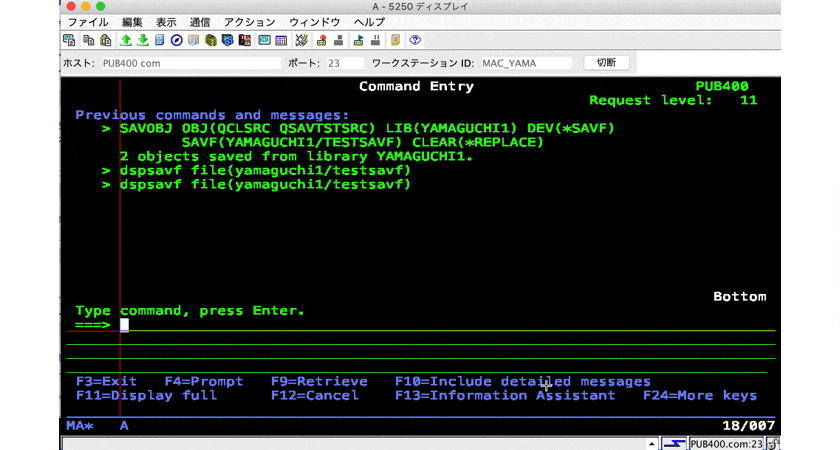The width and height of the screenshot is (840, 450).
Task: Click the first dspsavf file(yamaguchi1/testsavf) line
Action: [265, 170]
